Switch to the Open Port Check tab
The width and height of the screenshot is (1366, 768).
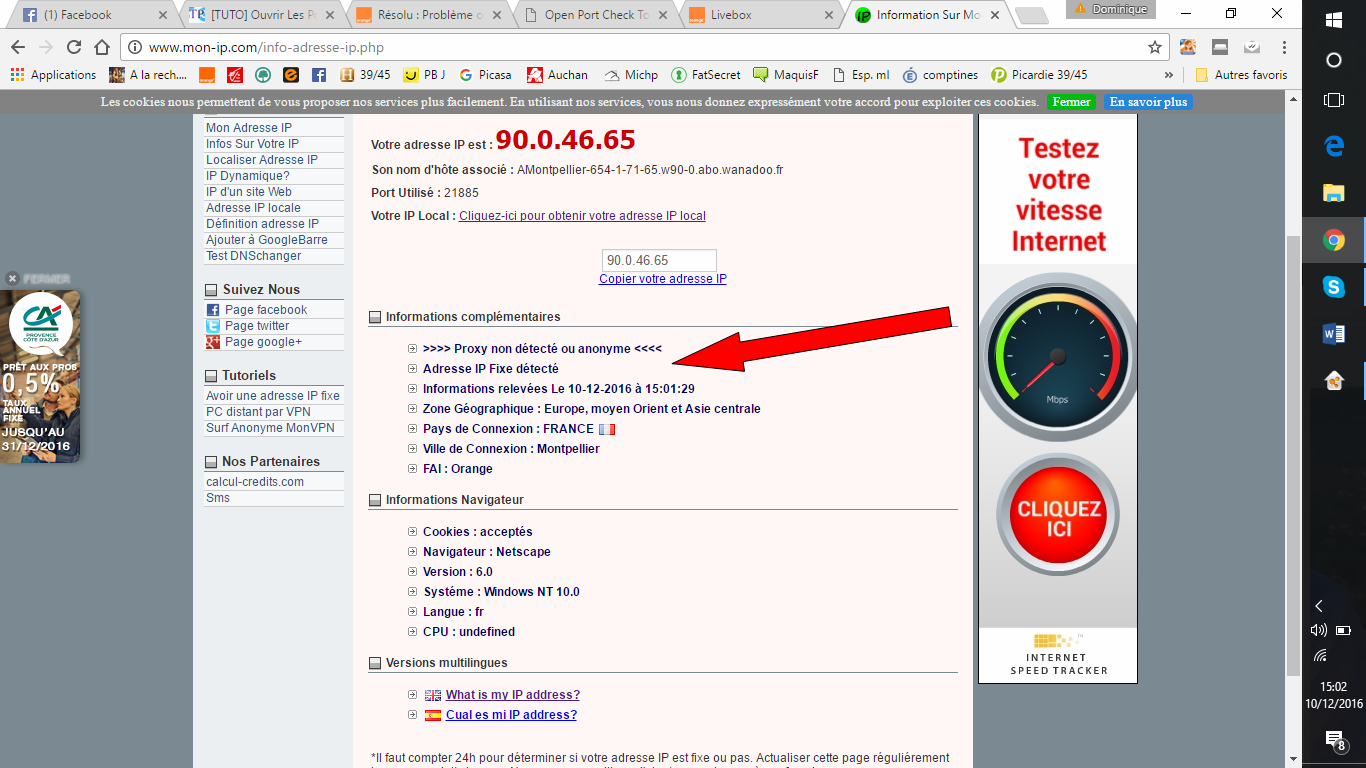click(596, 15)
